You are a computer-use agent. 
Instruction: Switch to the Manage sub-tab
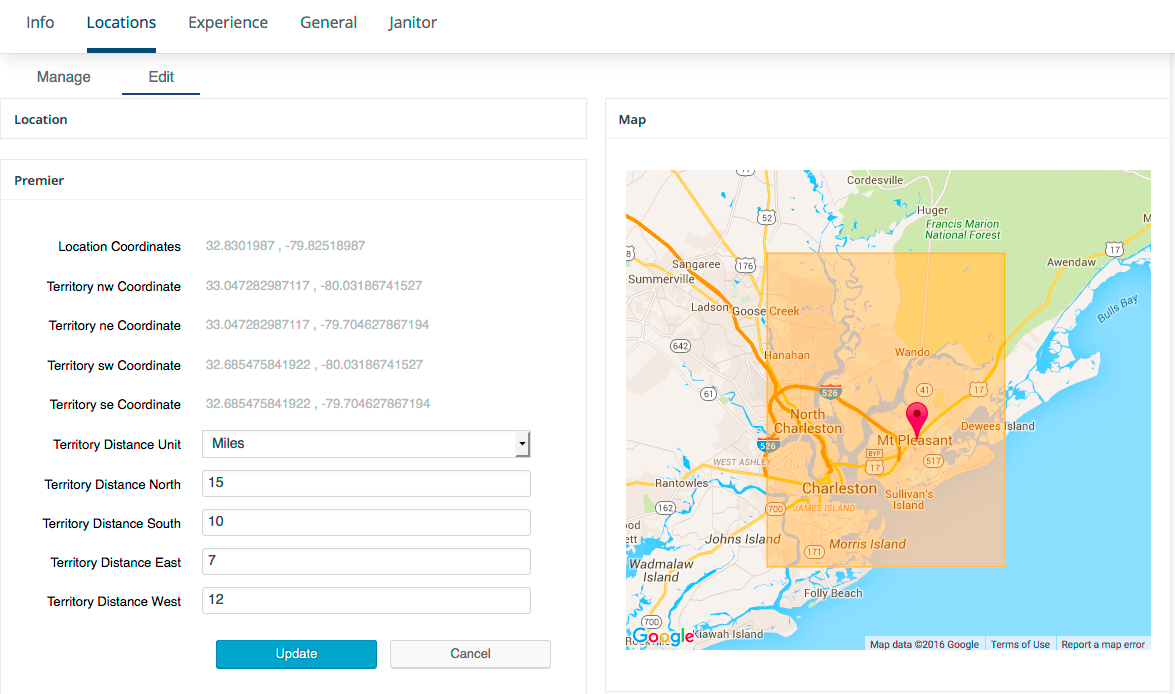64,77
